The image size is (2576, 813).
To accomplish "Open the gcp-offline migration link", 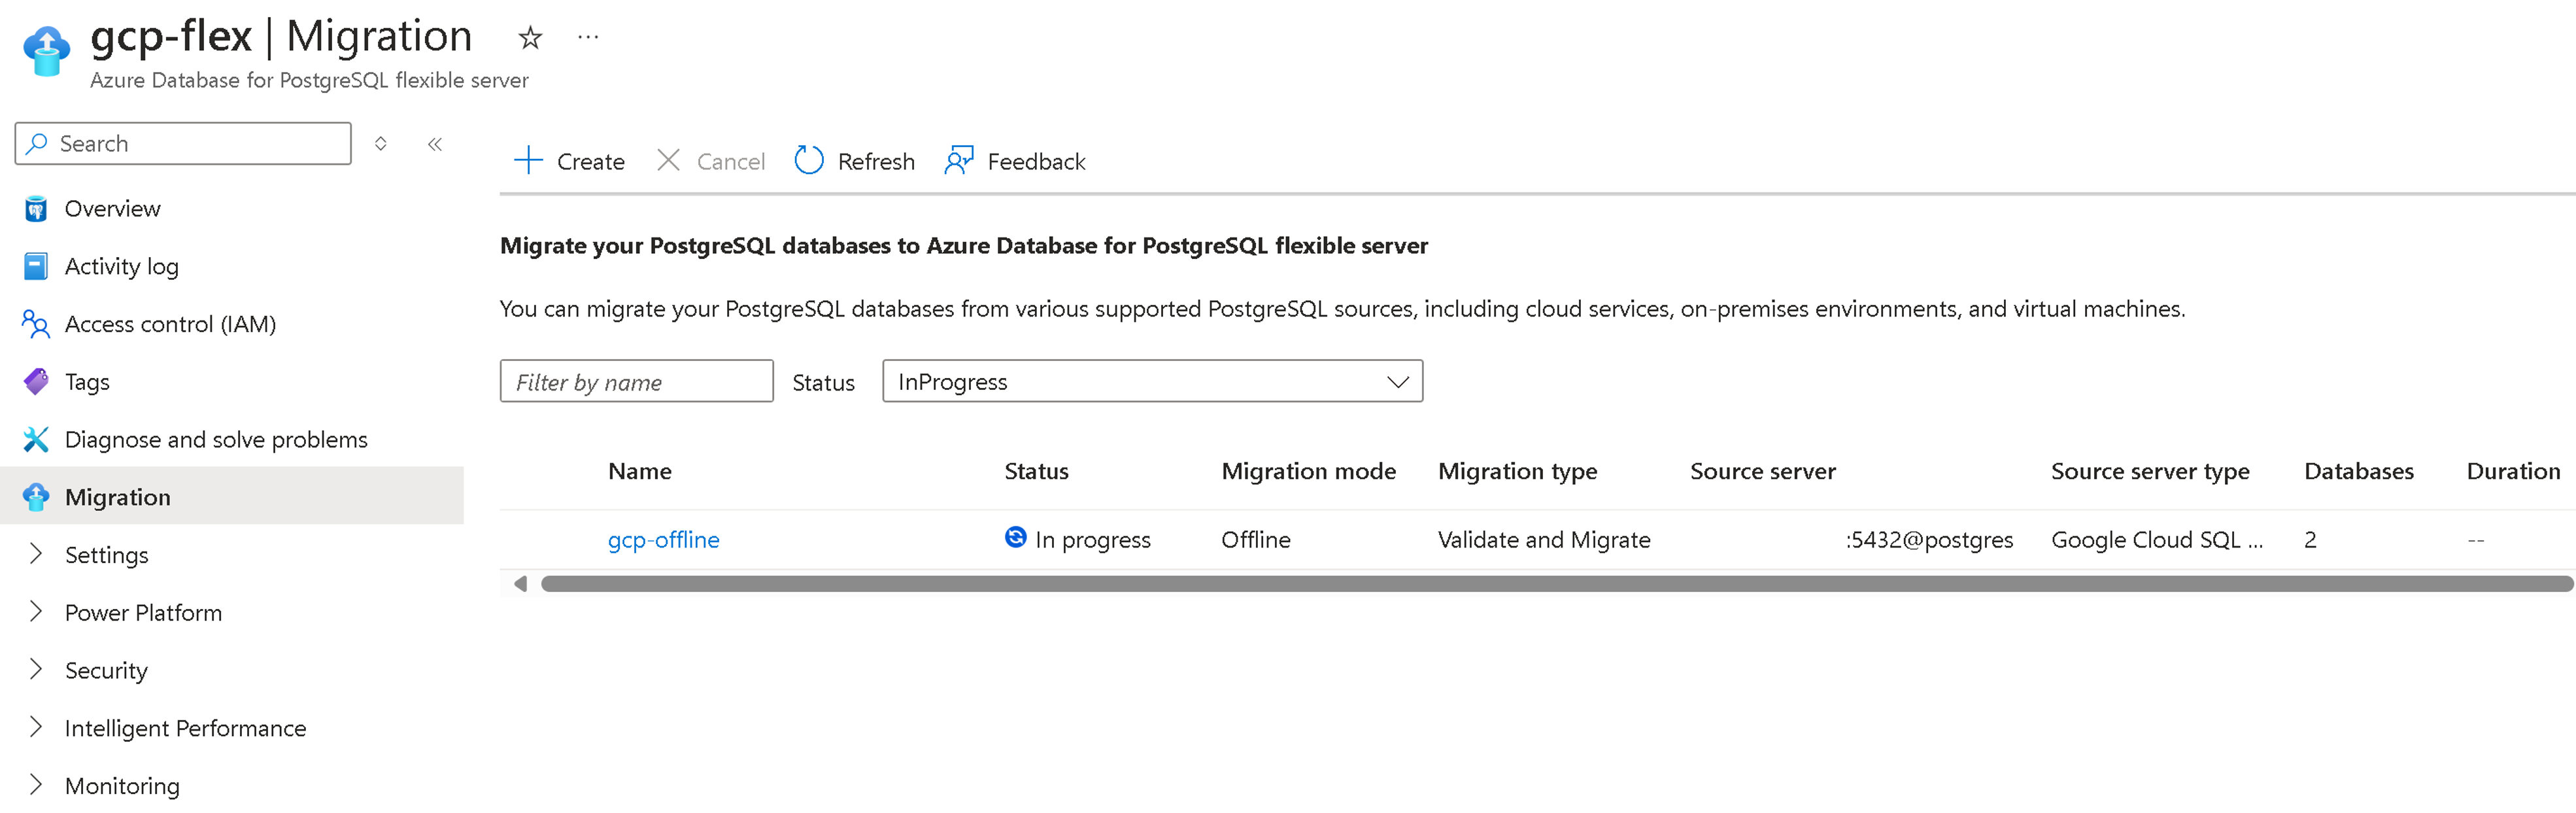I will pyautogui.click(x=663, y=540).
